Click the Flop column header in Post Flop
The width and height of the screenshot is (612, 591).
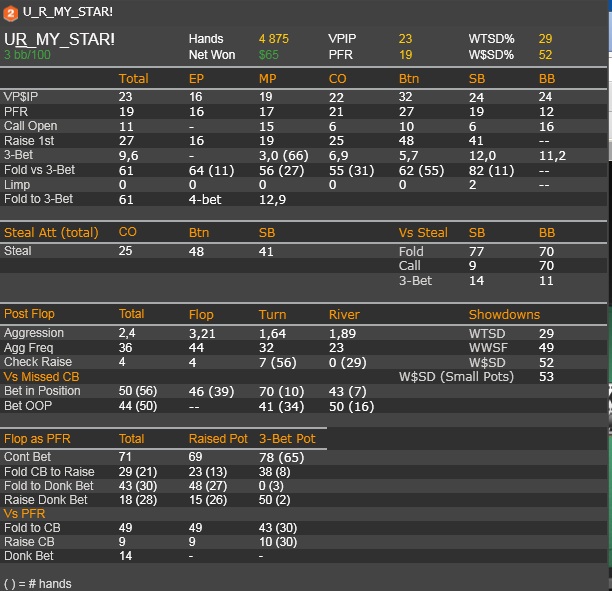201,315
